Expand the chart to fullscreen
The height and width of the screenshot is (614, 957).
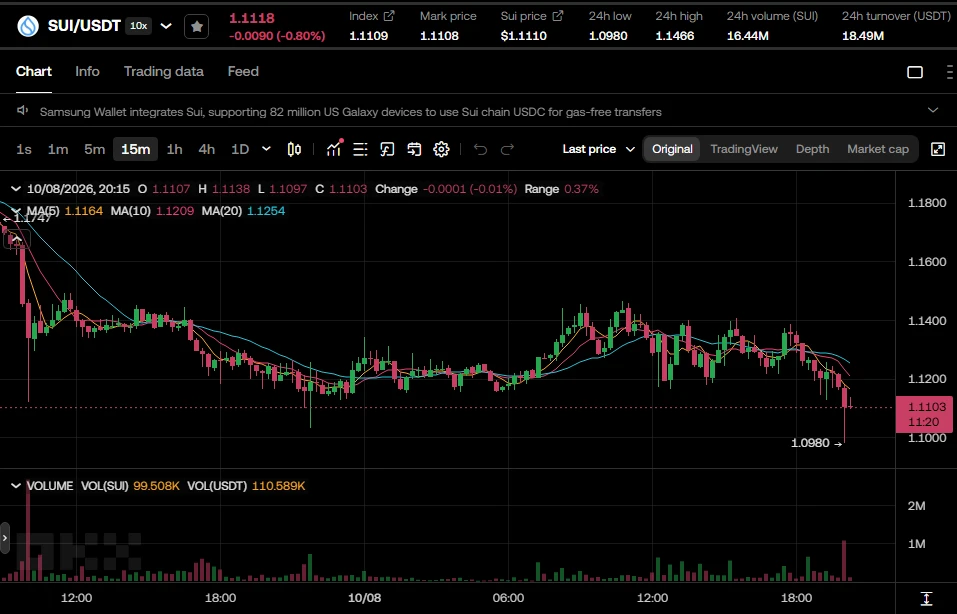tap(938, 149)
